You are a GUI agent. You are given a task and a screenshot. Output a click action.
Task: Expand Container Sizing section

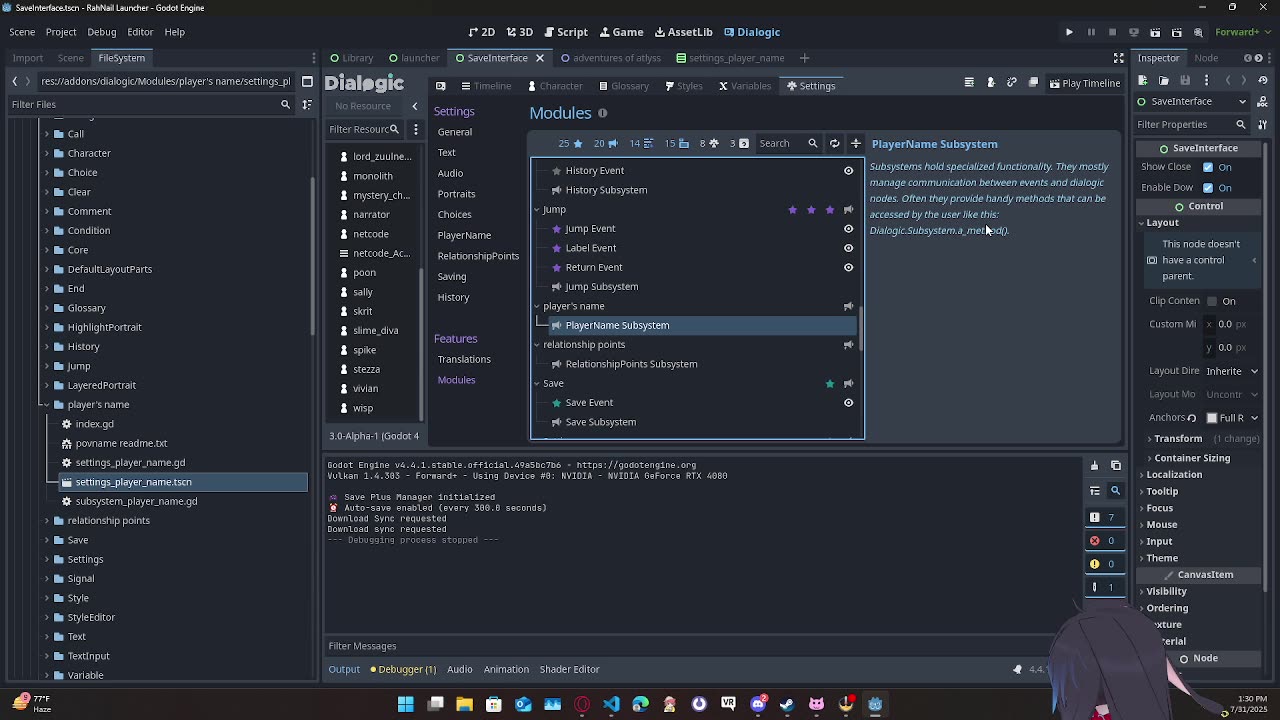click(1192, 458)
